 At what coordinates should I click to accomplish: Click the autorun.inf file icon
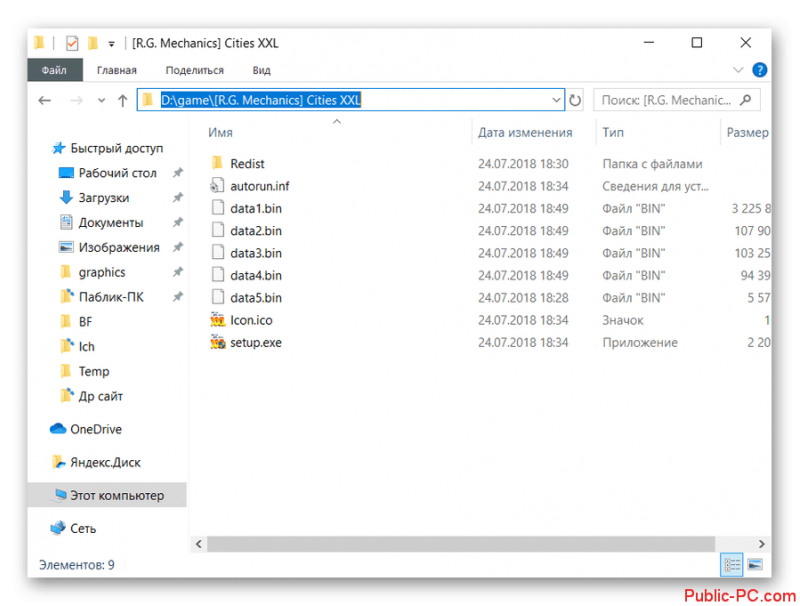(x=217, y=186)
